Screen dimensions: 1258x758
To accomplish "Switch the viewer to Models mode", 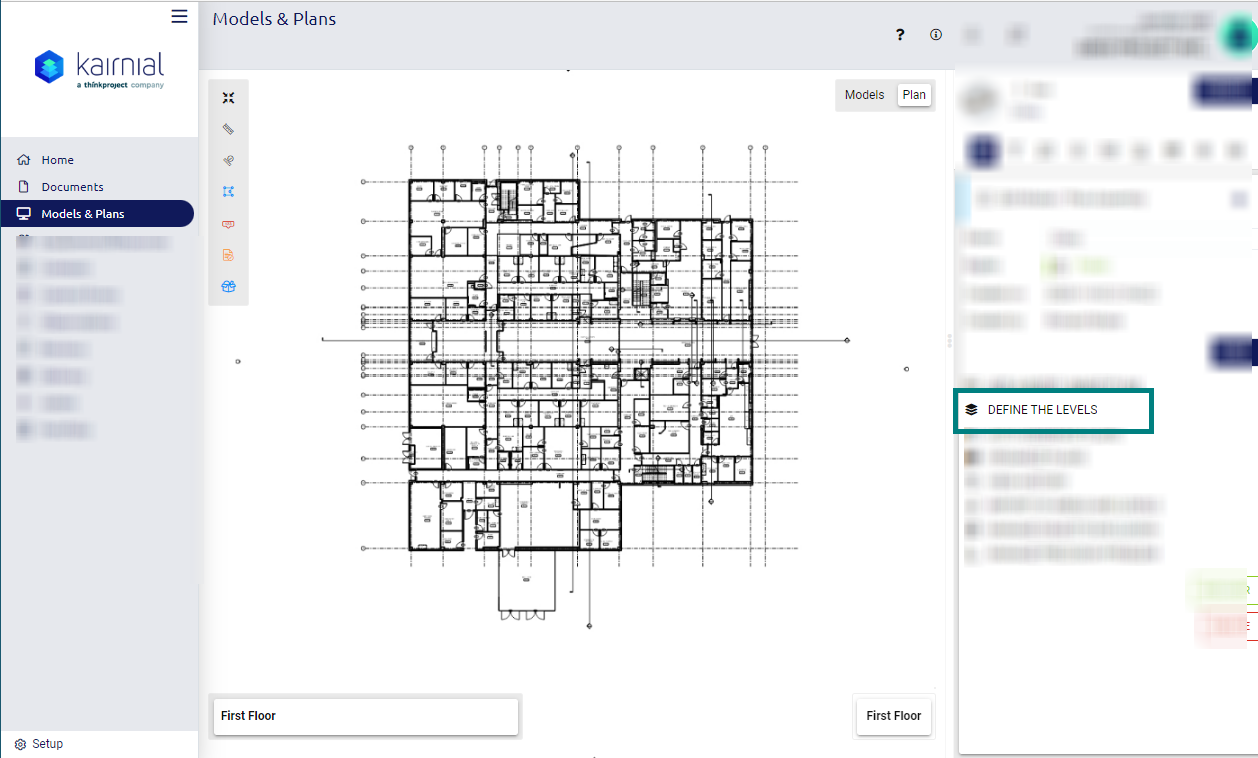I will point(864,95).
